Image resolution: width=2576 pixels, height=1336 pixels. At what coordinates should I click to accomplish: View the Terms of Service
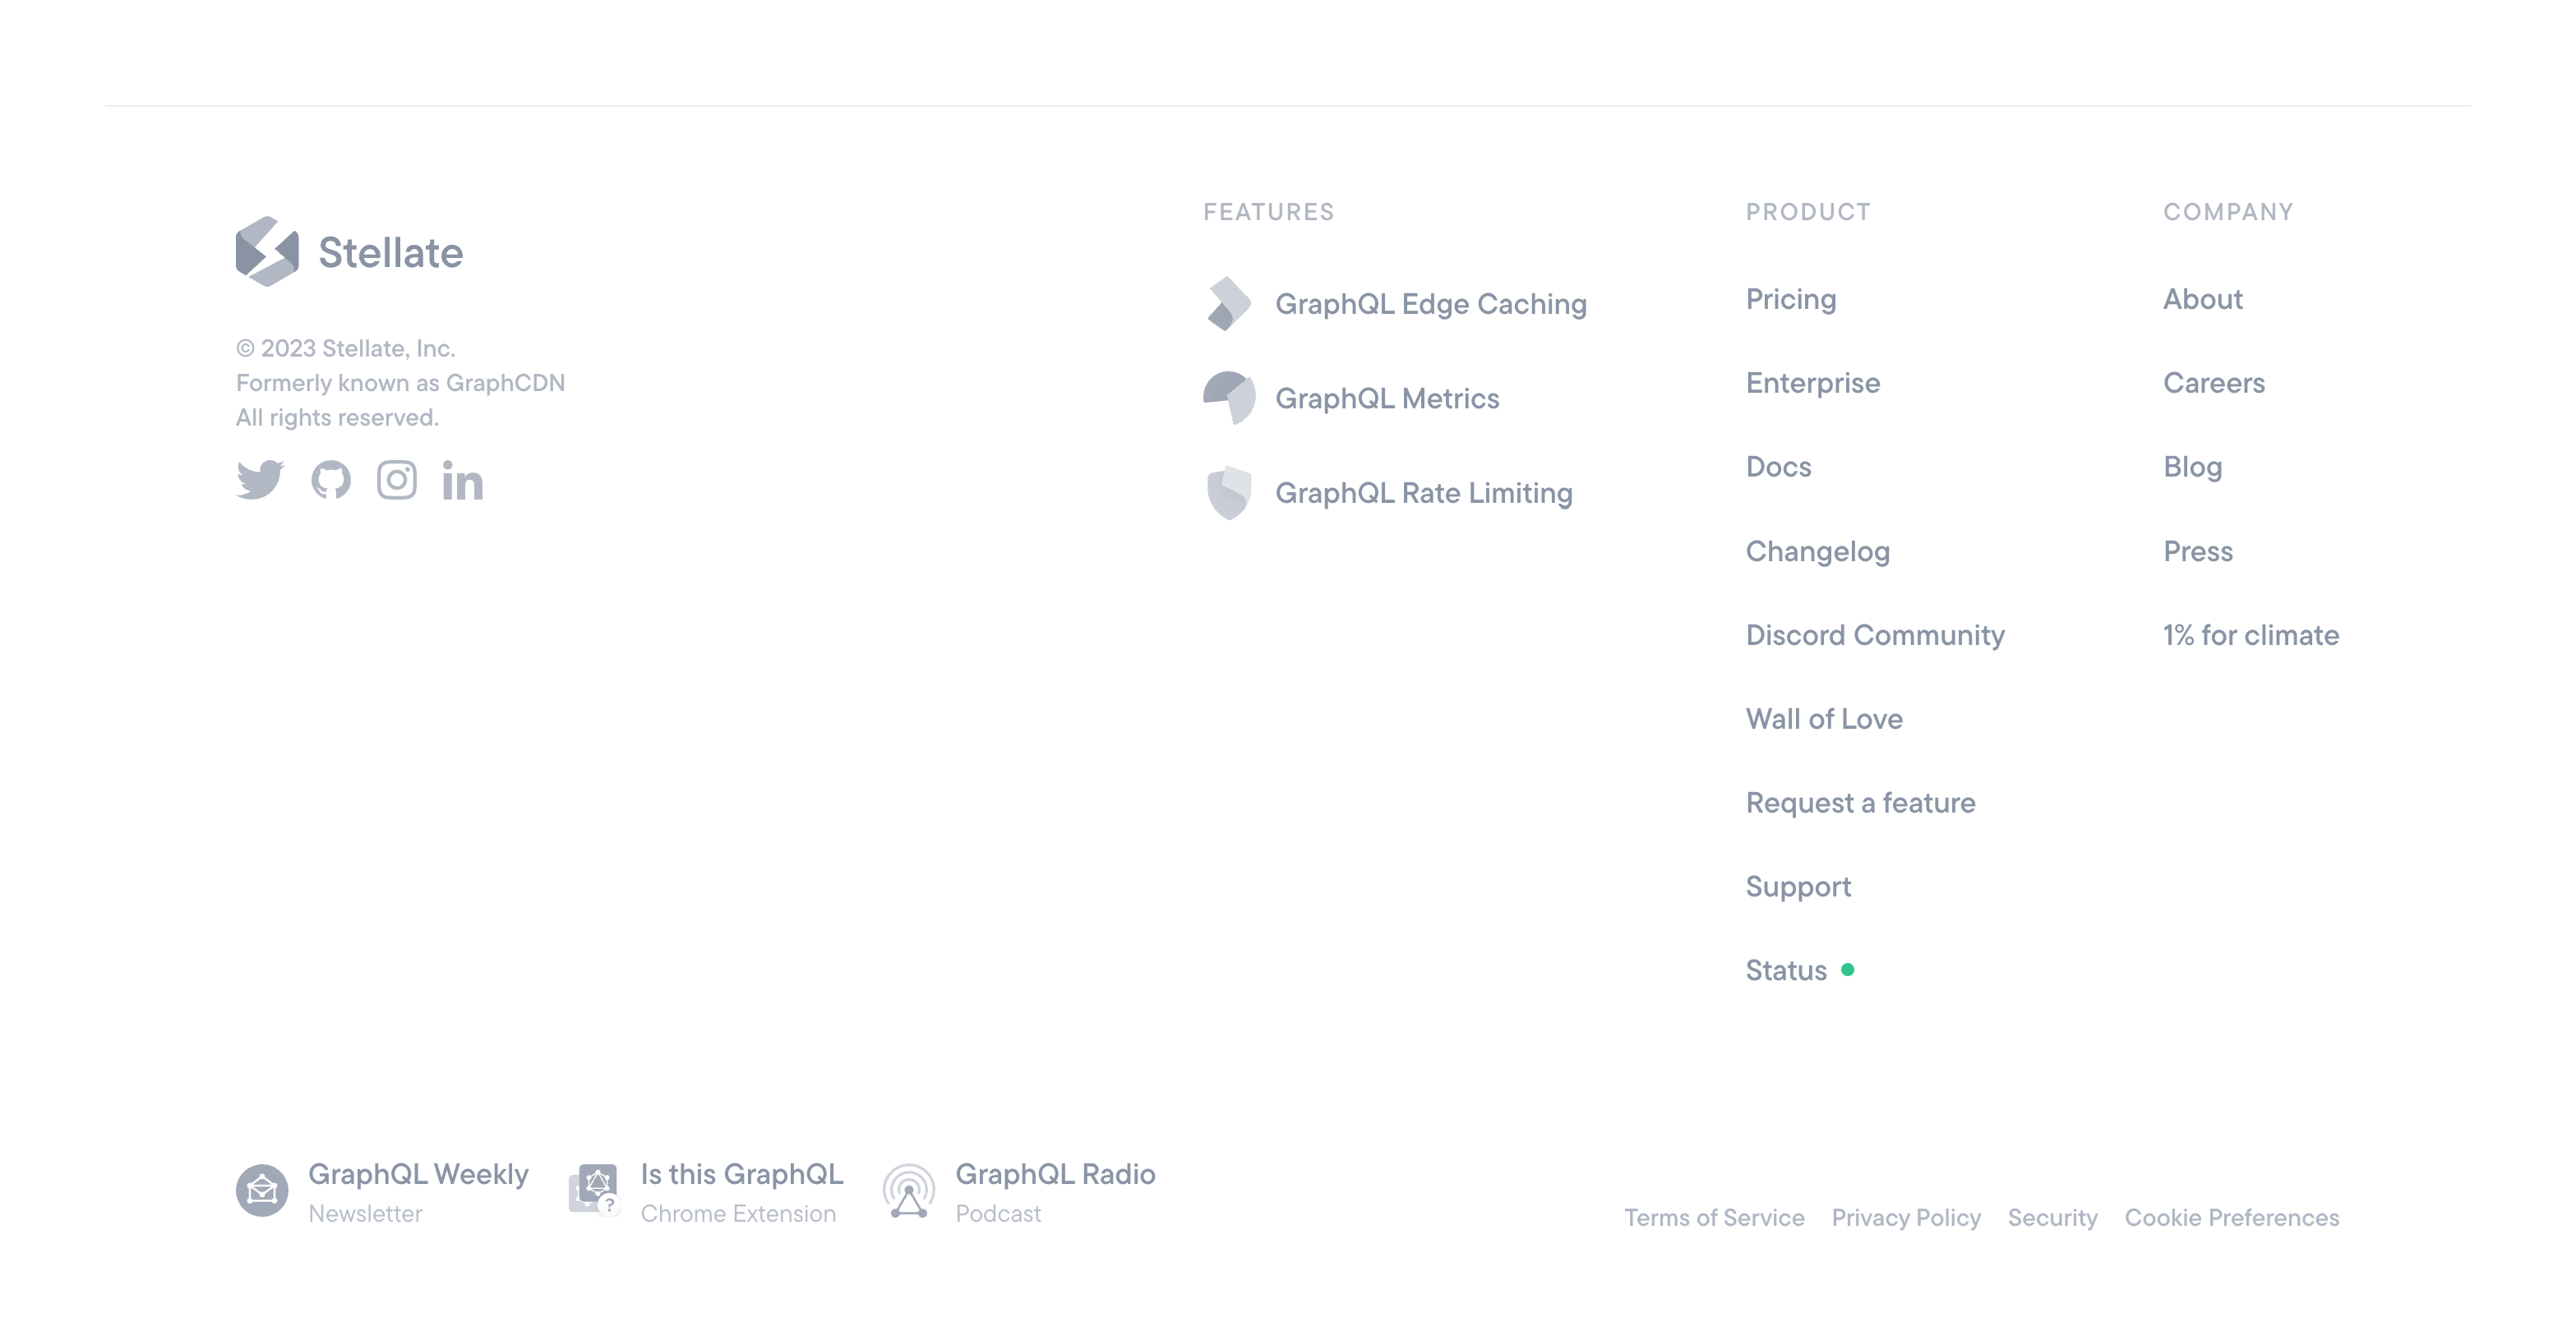click(x=1714, y=1217)
